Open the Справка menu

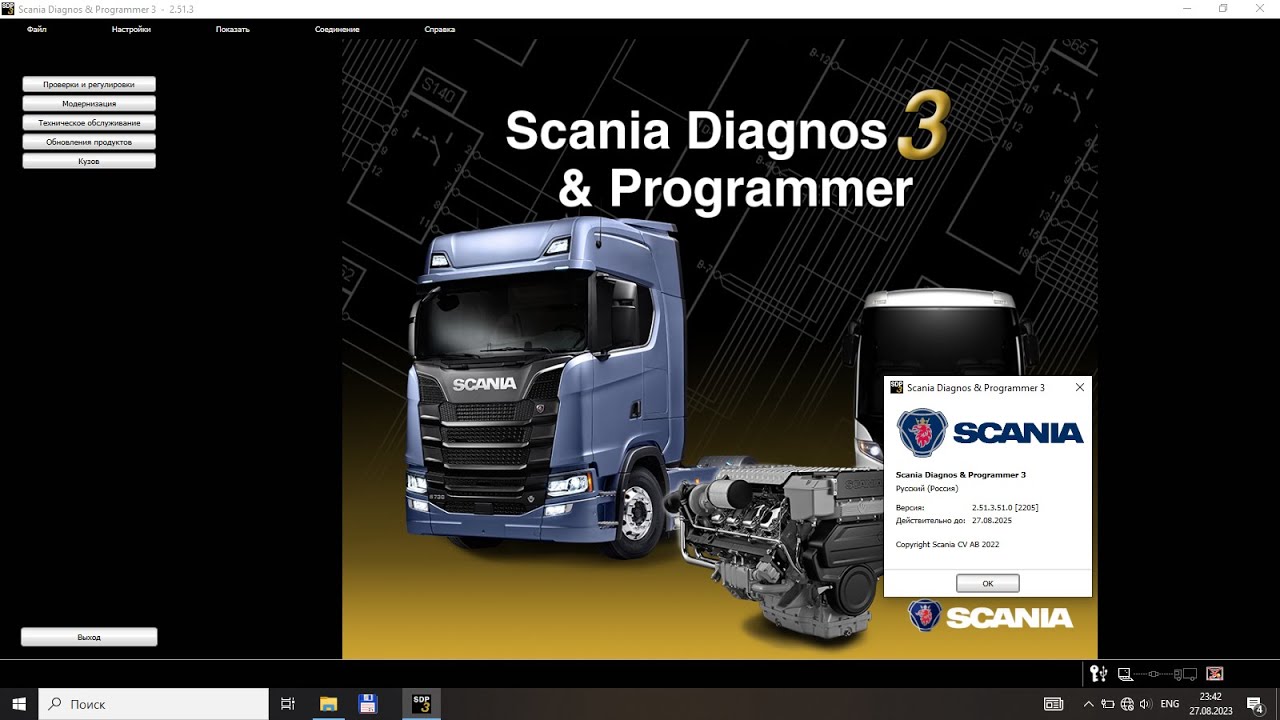coord(440,29)
